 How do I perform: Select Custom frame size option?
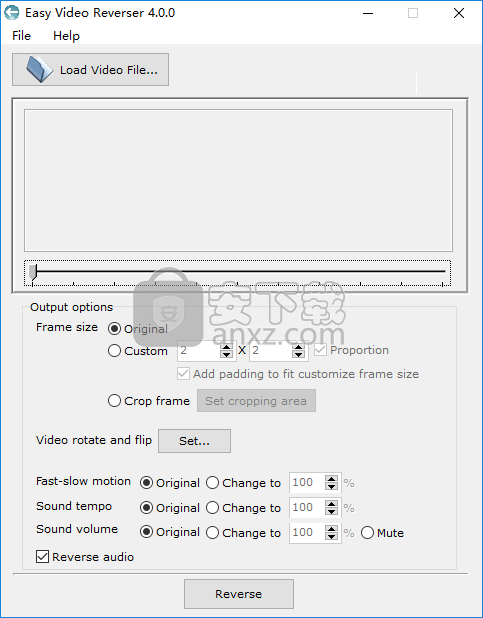[x=114, y=351]
